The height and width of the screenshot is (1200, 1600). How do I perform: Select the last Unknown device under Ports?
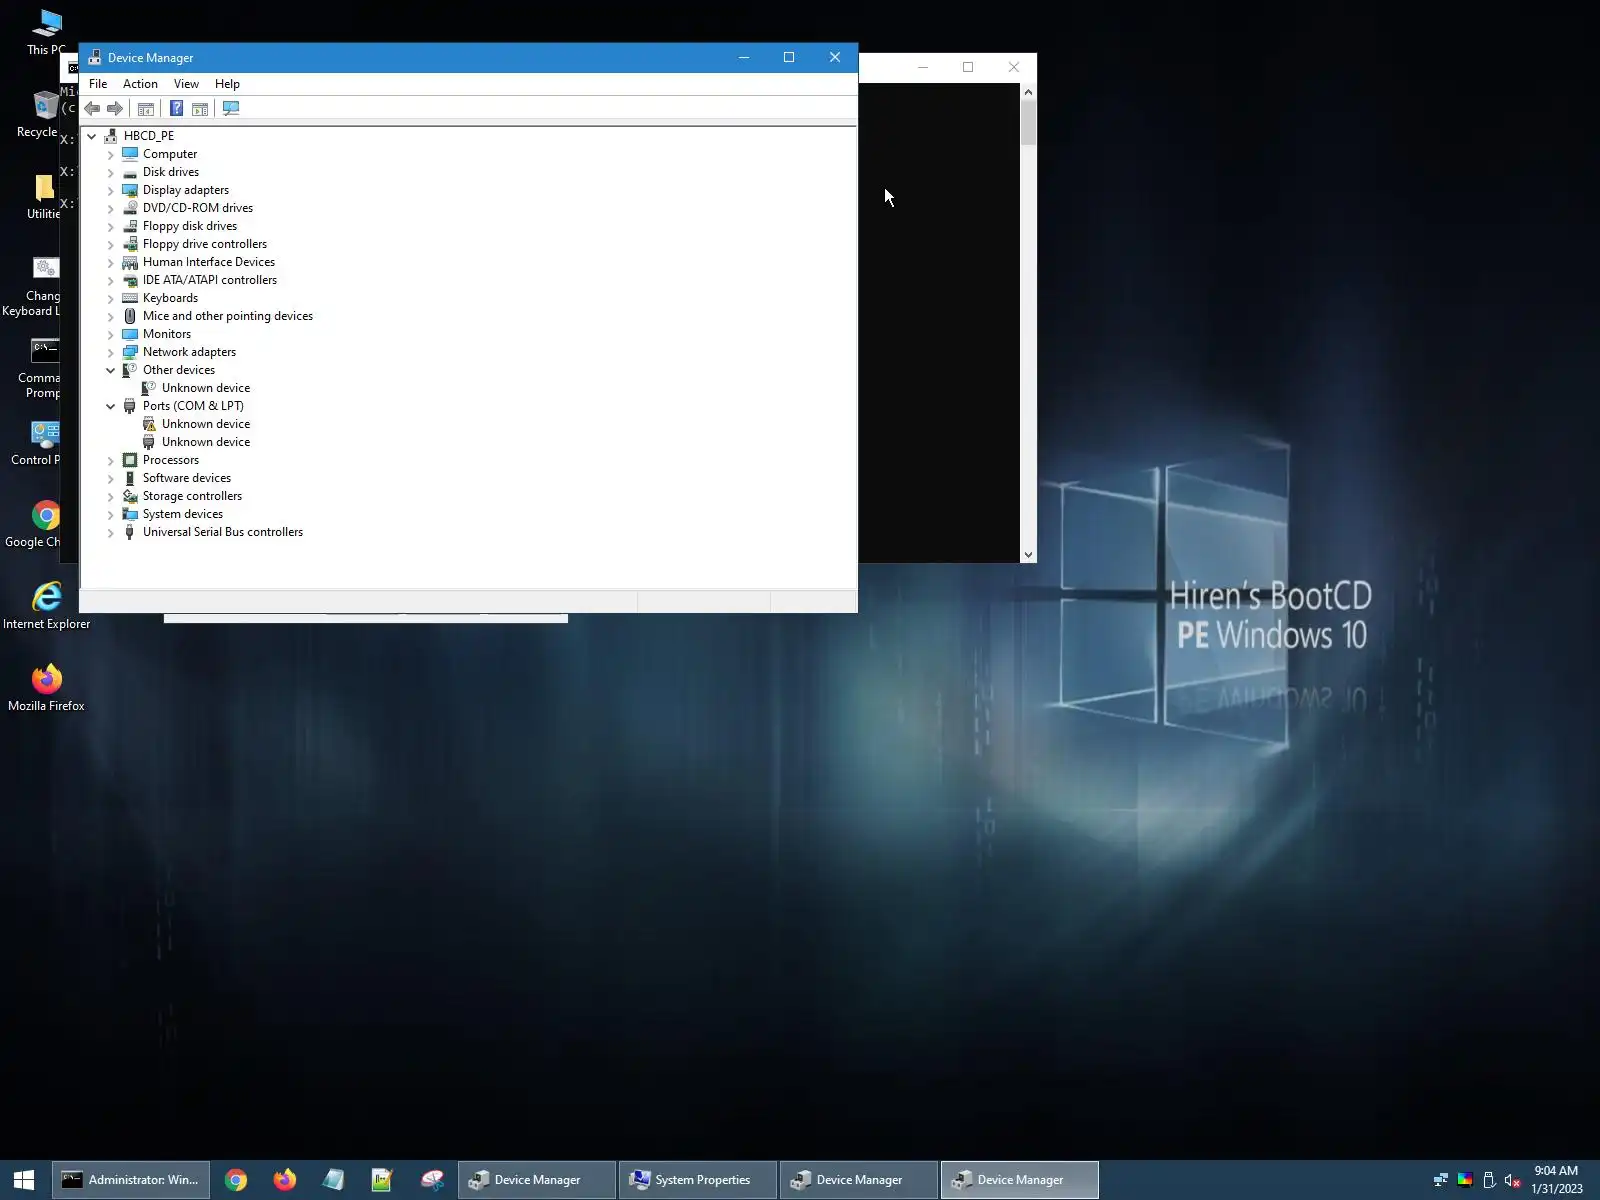click(x=206, y=442)
